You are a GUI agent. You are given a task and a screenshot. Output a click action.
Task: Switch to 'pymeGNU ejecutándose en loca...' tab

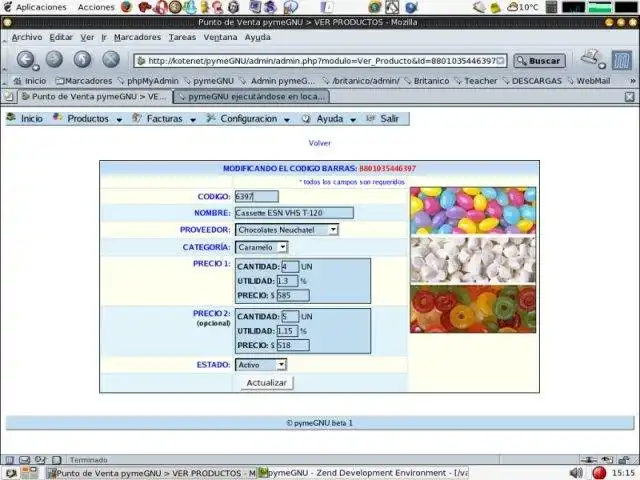pos(251,97)
